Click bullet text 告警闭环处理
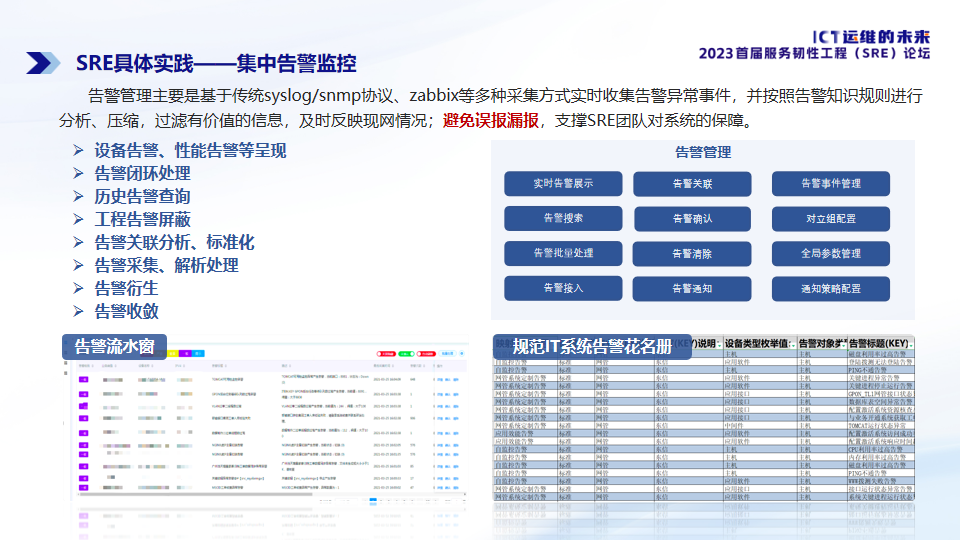The width and height of the screenshot is (960, 540). click(142, 173)
